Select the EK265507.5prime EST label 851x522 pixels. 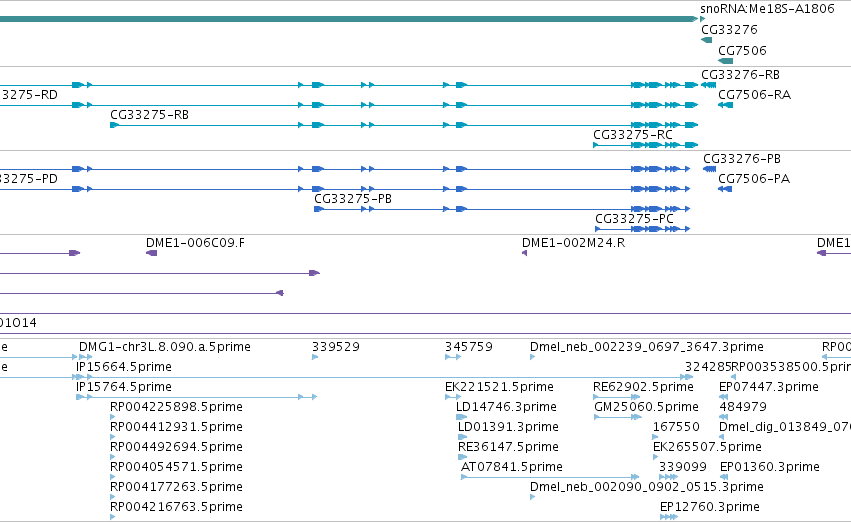tap(707, 448)
